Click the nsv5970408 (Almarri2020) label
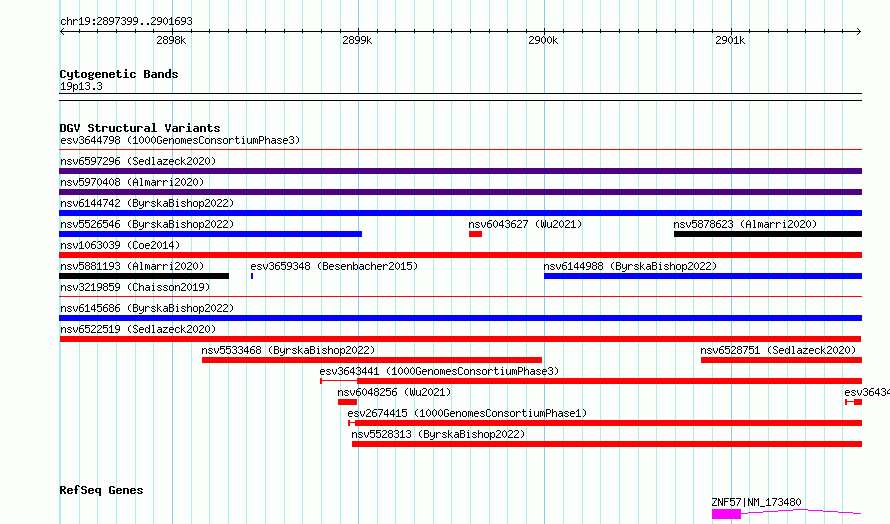Image resolution: width=890 pixels, height=524 pixels. pos(132,182)
